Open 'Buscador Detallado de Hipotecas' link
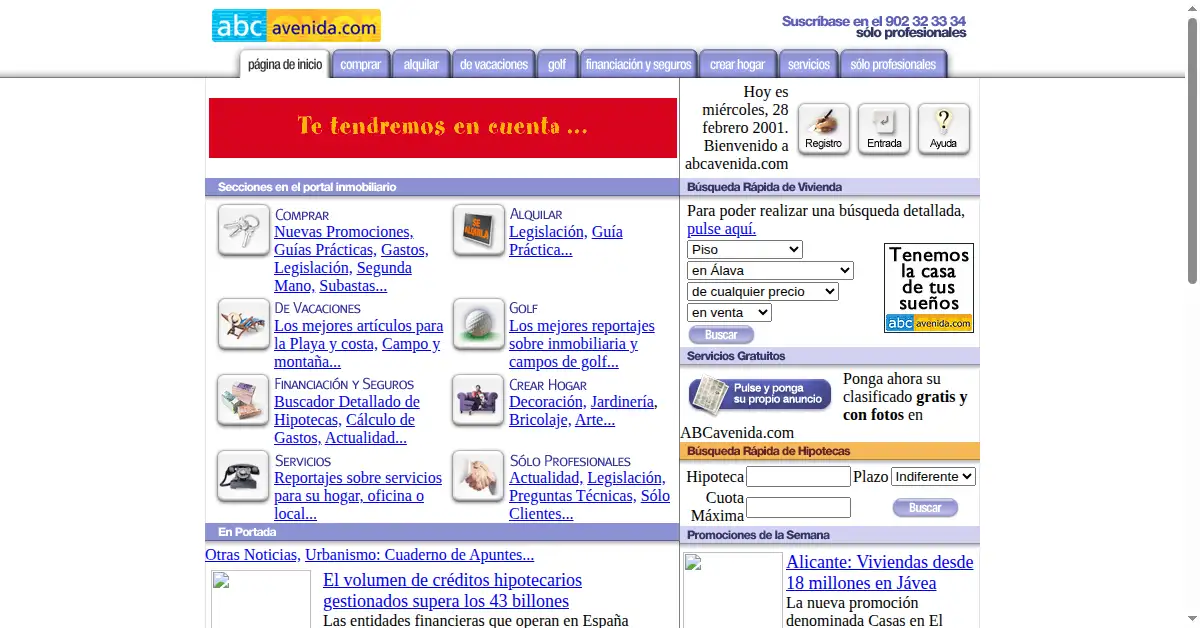Viewport: 1200px width, 628px height. pos(347,411)
